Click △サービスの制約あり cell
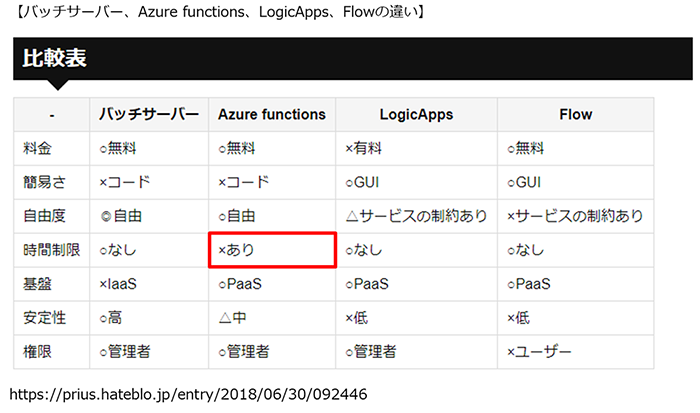 (417, 216)
